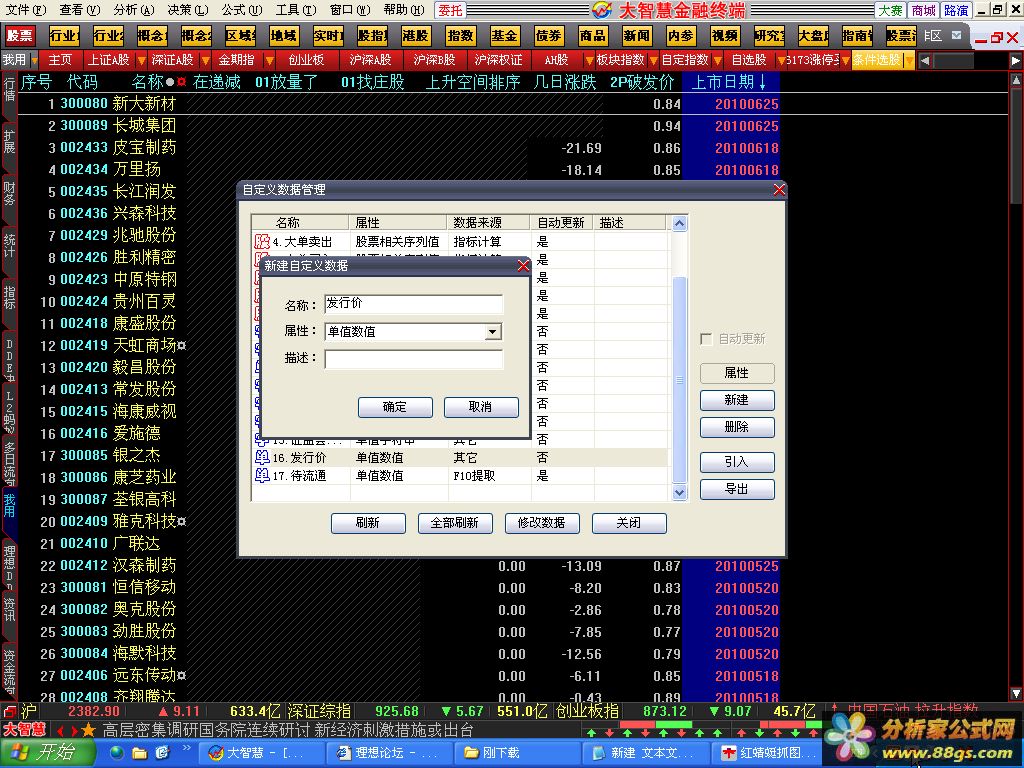Viewport: 1024px width, 768px height.
Task: Open the 文件(F) menu
Action: [x=25, y=10]
